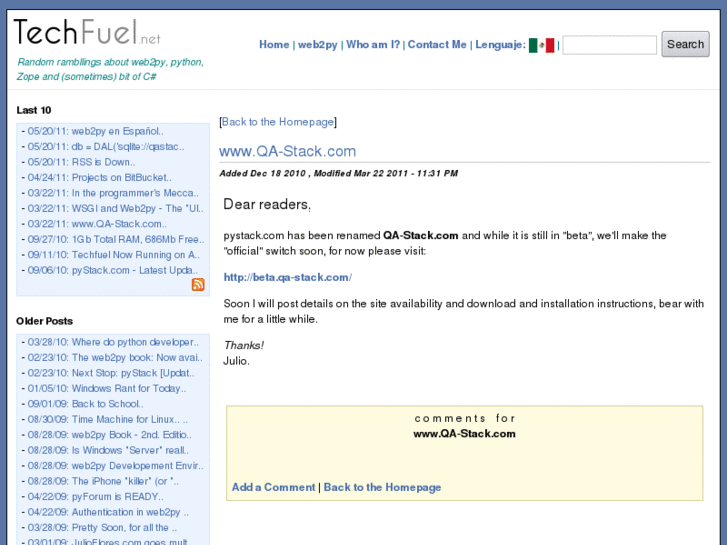This screenshot has height=545, width=727.
Task: Open the Home menu link
Action: pos(274,45)
